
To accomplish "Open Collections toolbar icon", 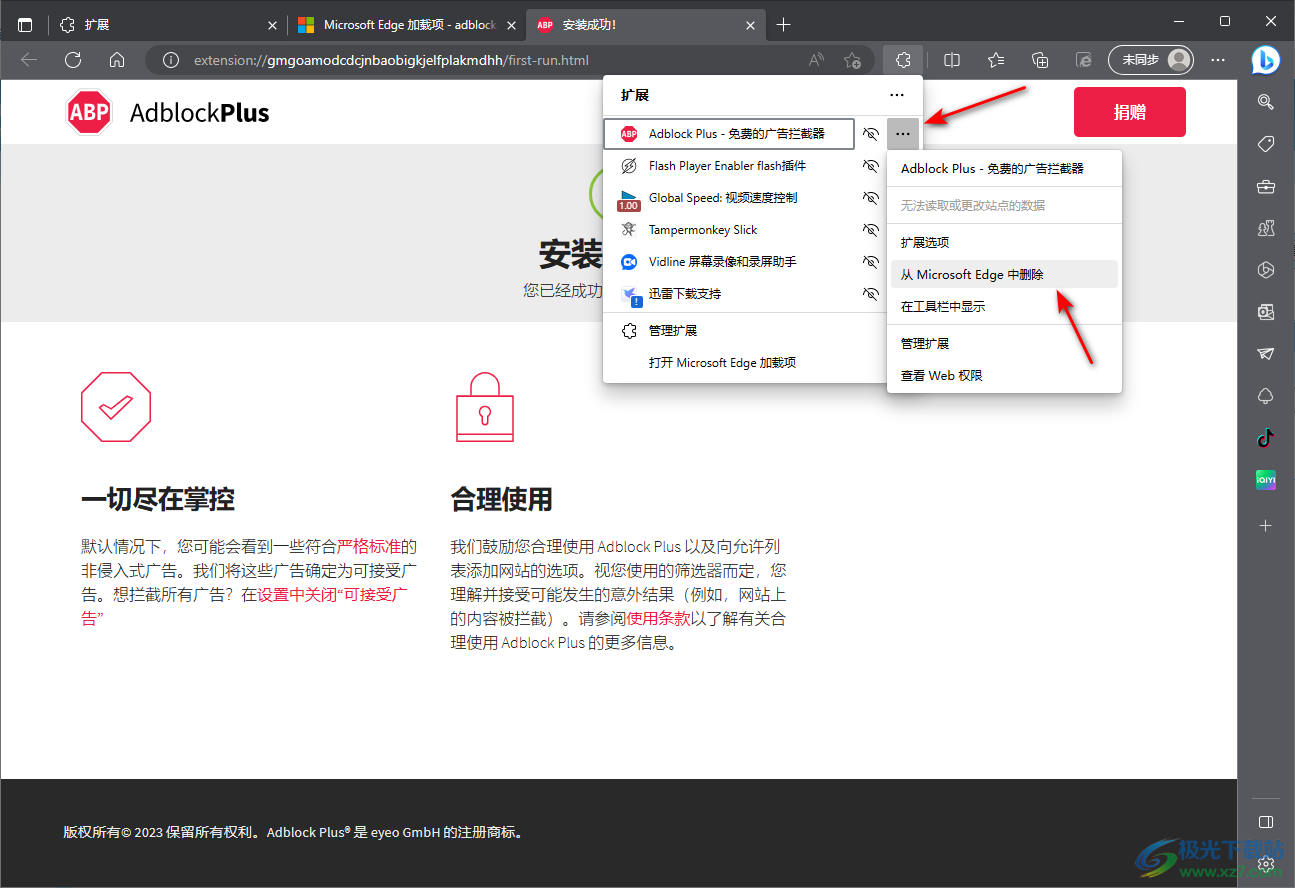I will tap(1040, 60).
